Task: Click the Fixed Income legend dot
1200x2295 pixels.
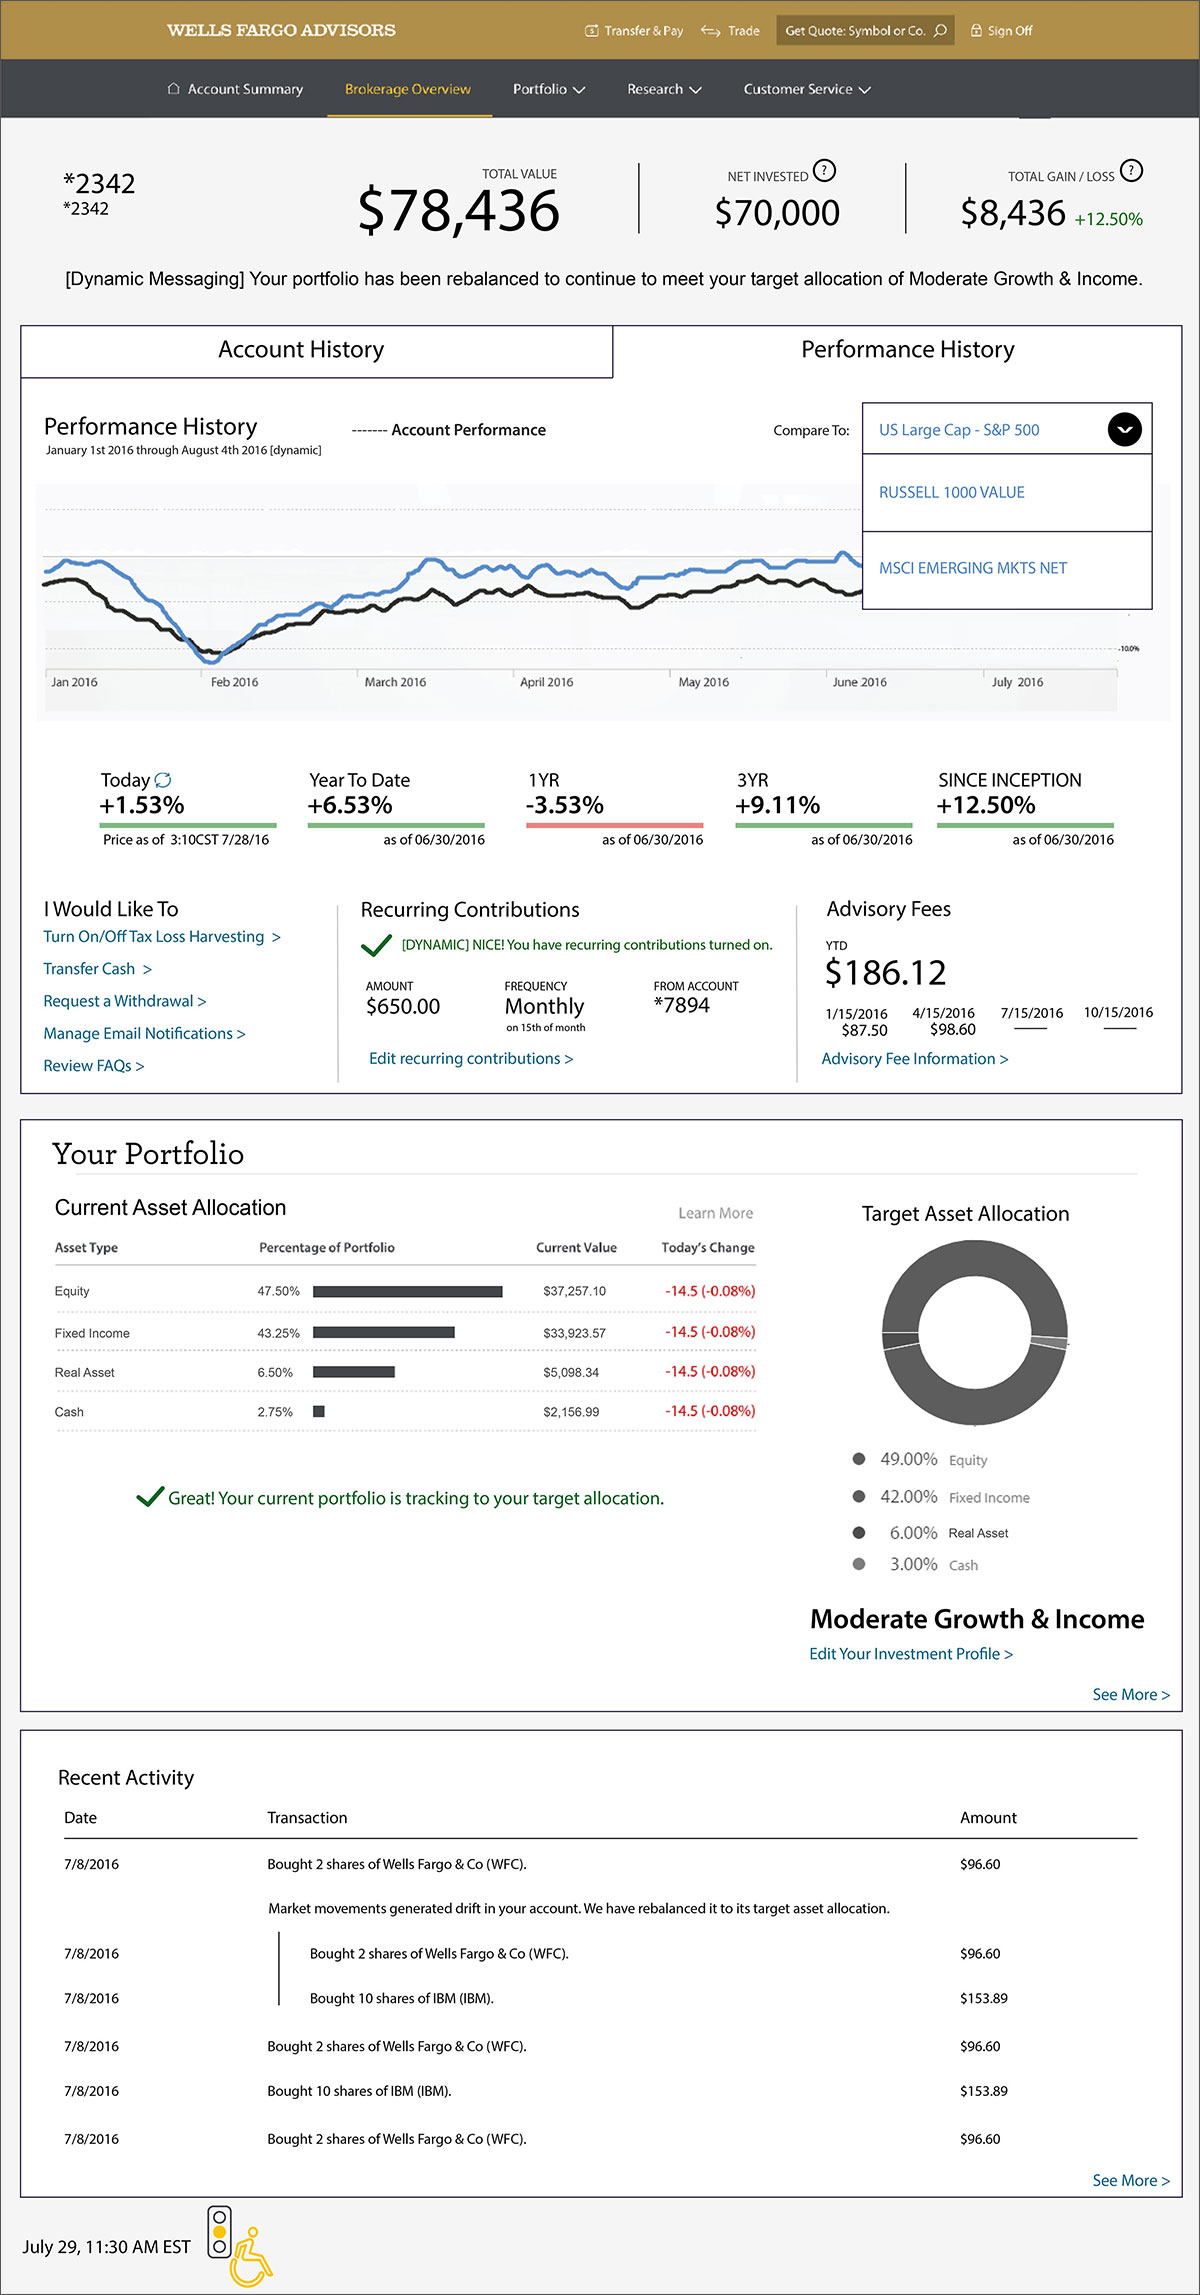Action: 858,1497
